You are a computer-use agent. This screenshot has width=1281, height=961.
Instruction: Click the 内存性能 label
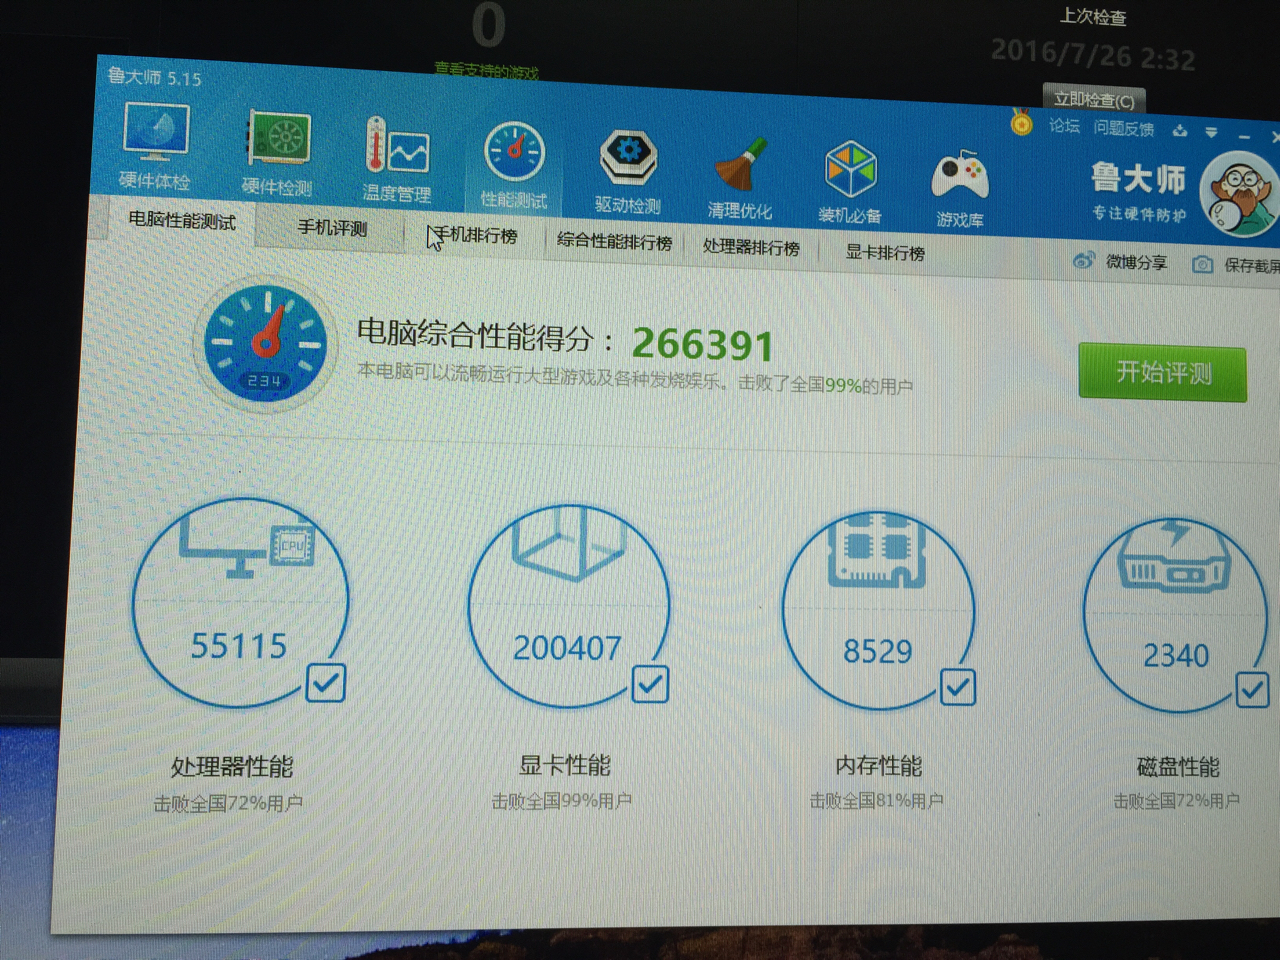pyautogui.click(x=878, y=766)
